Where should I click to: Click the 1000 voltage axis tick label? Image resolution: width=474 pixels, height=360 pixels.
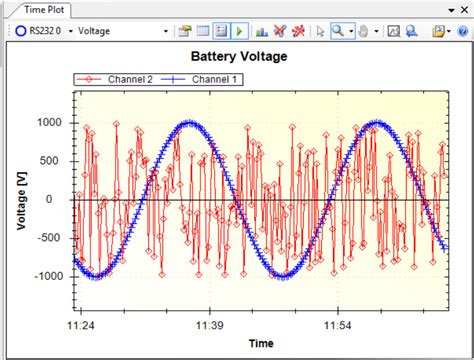[x=49, y=122]
